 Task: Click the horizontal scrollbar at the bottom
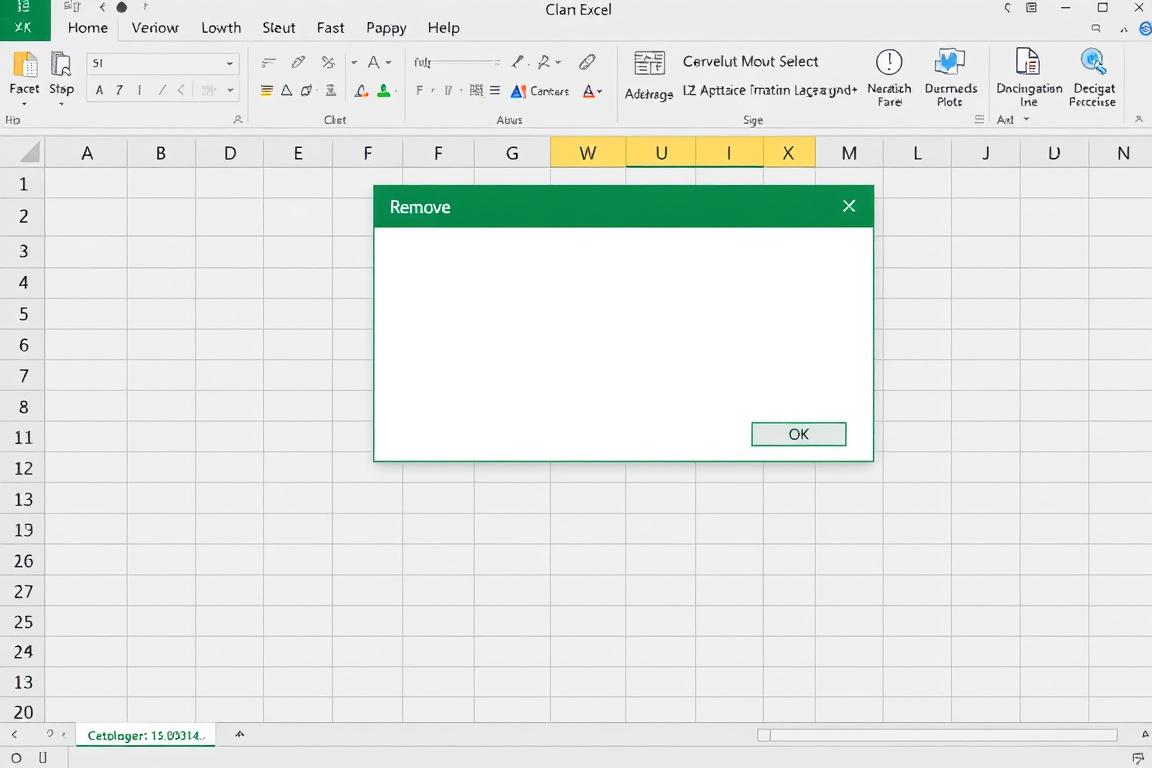pyautogui.click(x=935, y=735)
